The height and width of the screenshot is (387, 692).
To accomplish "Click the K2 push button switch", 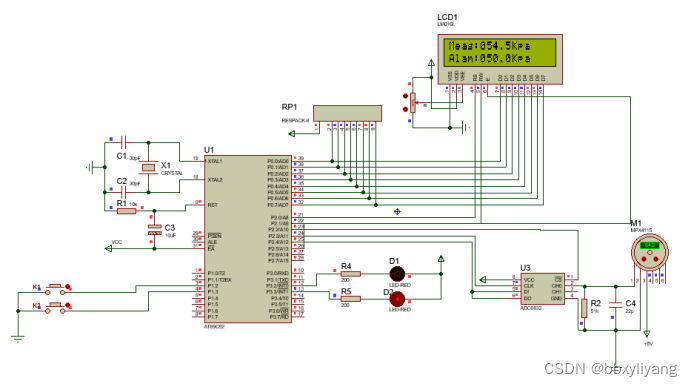I will [55, 308].
